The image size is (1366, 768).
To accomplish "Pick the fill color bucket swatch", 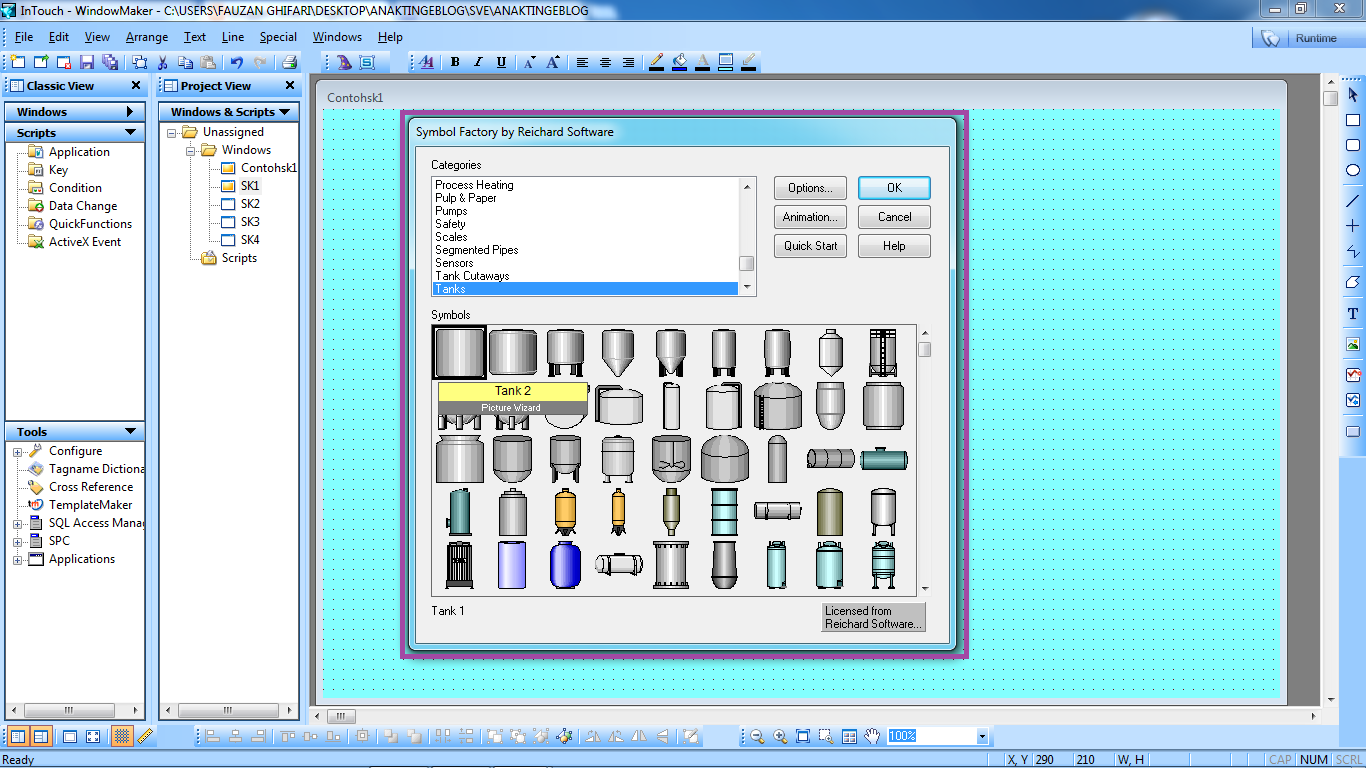I will (680, 62).
